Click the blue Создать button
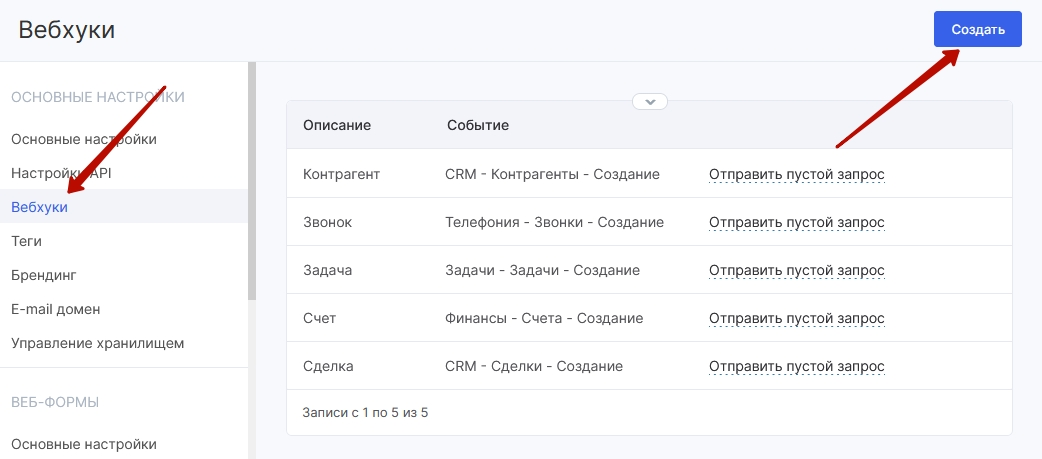Viewport: 1042px width, 459px height. (977, 29)
